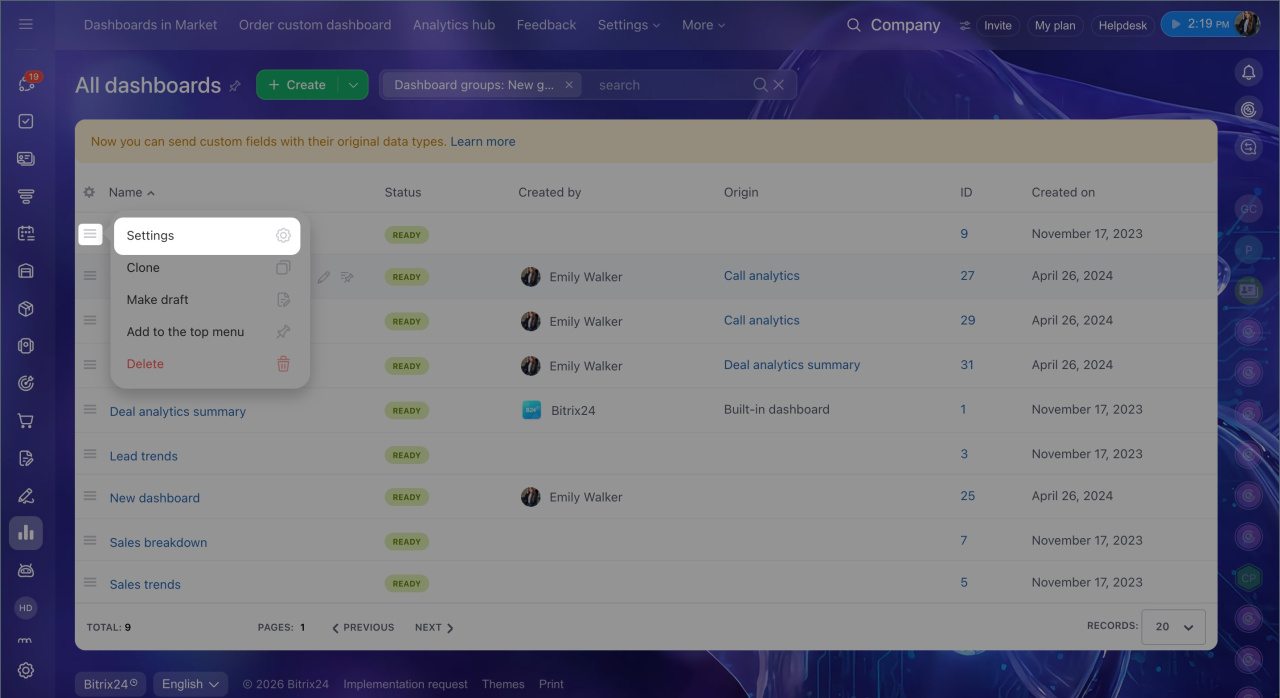Choose Make draft in the context menu
1280x698 pixels.
click(207, 300)
